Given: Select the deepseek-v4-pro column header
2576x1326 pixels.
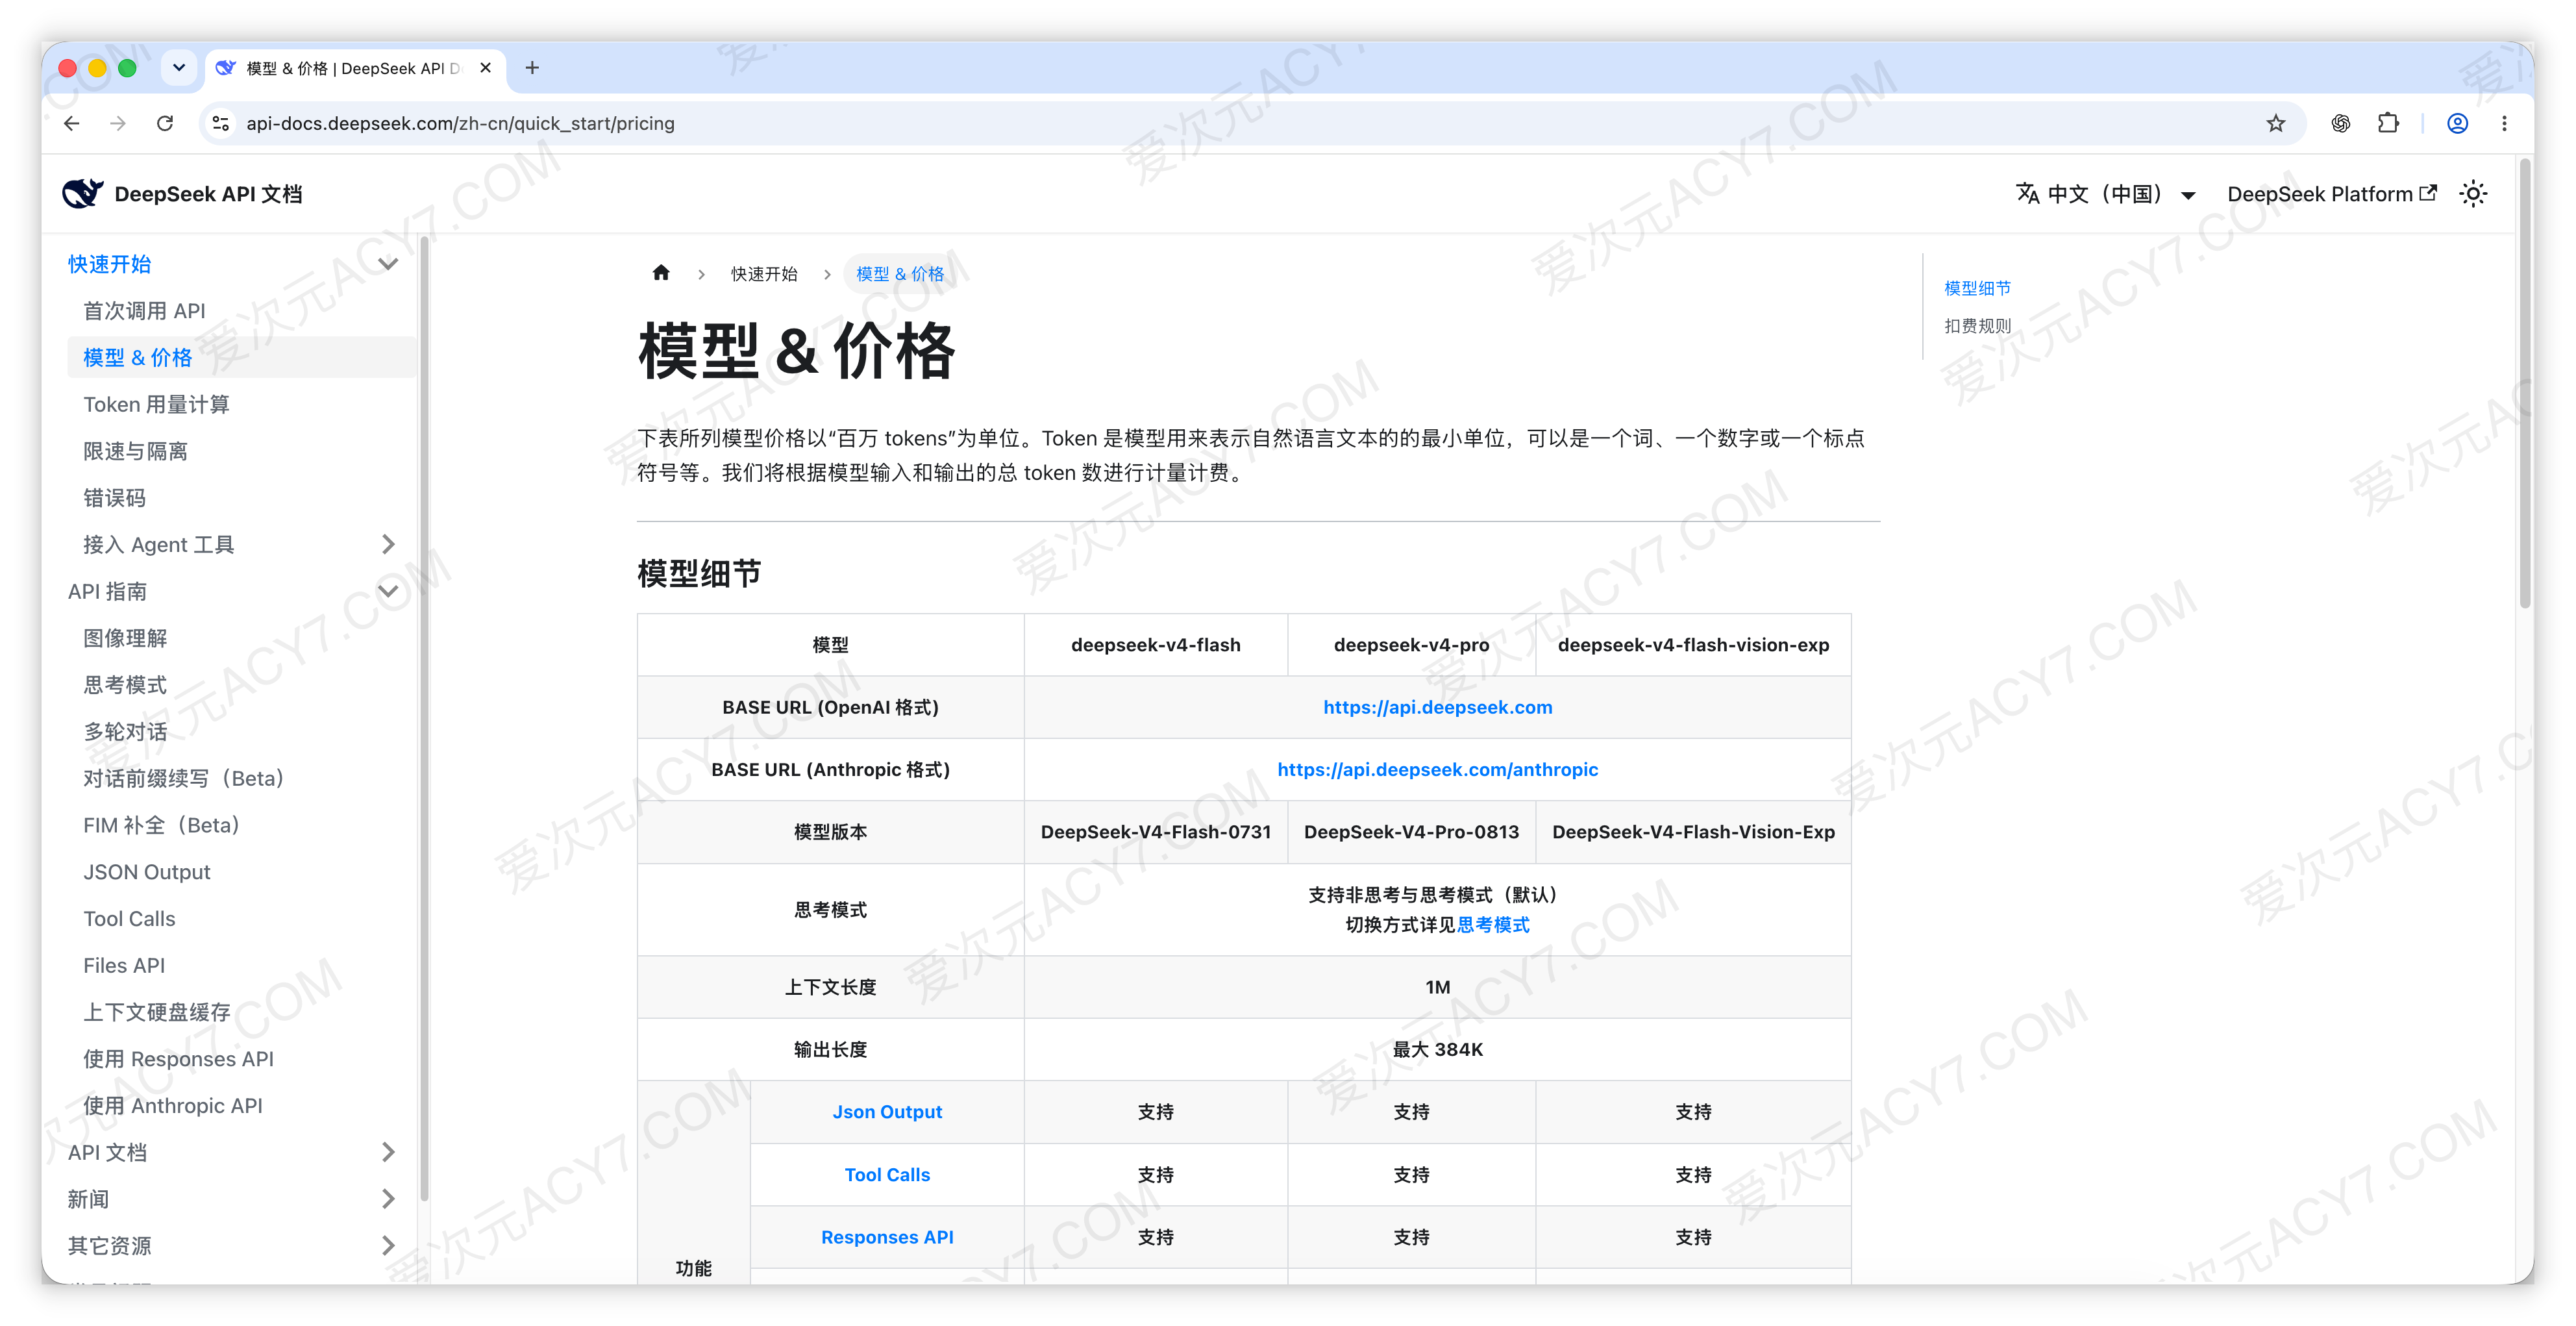Looking at the screenshot, I should point(1411,645).
